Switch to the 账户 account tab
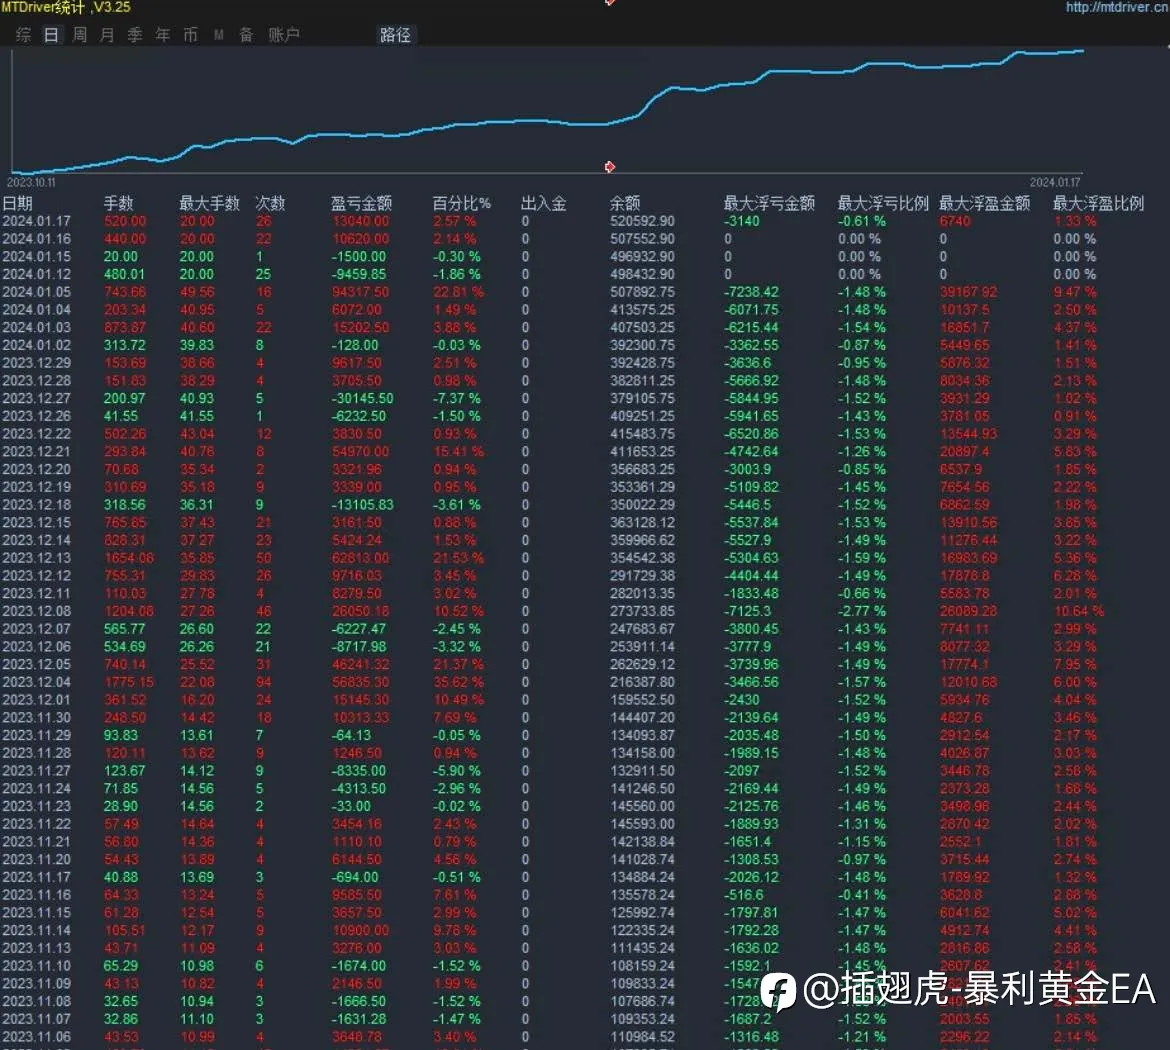Viewport: 1170px width, 1050px height. (x=284, y=35)
